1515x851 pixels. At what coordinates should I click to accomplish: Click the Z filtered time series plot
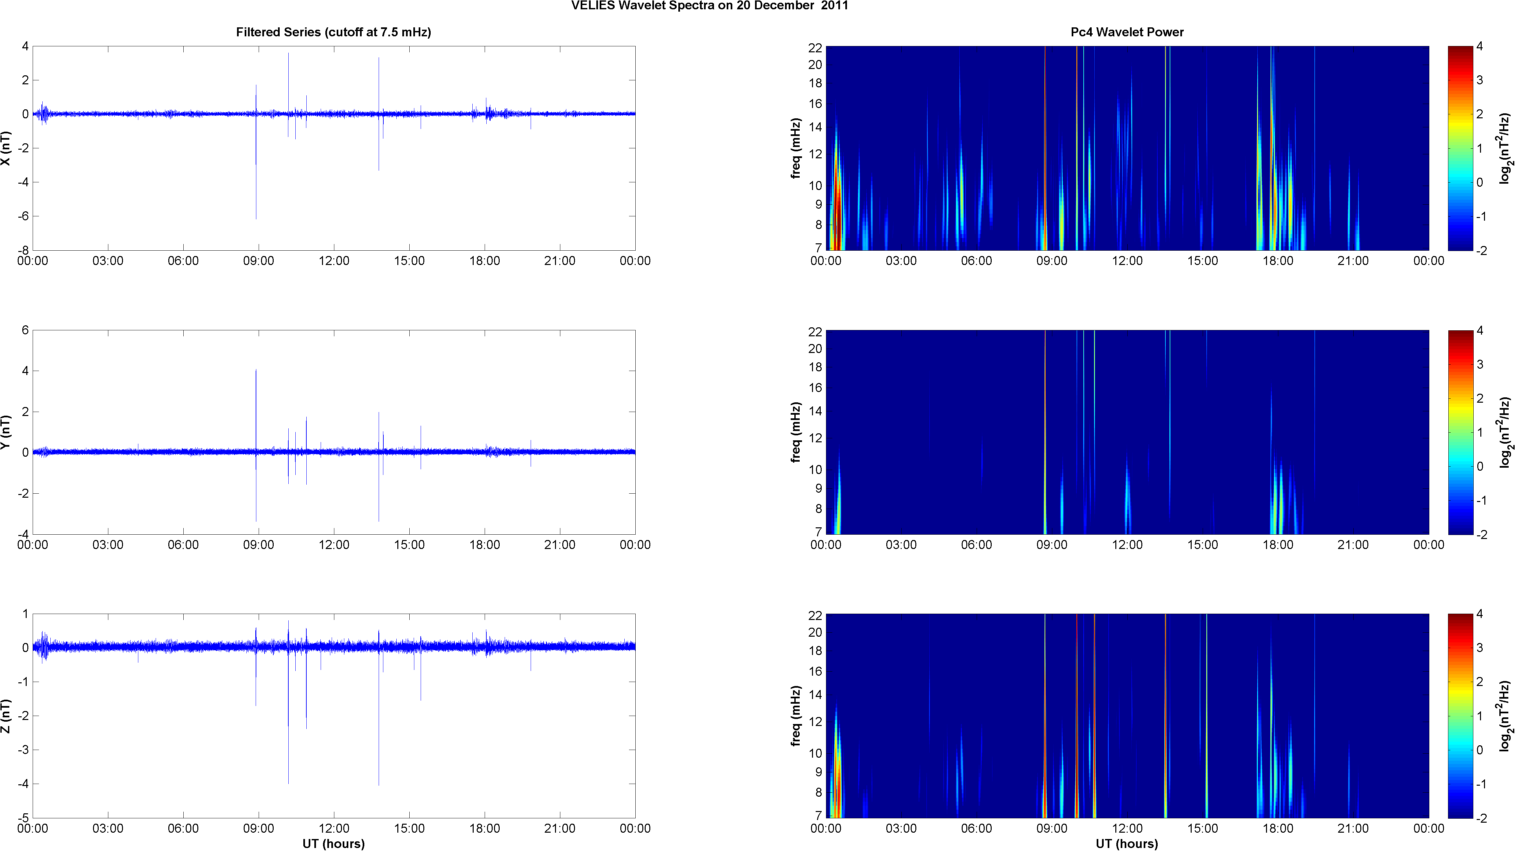pyautogui.click(x=333, y=716)
